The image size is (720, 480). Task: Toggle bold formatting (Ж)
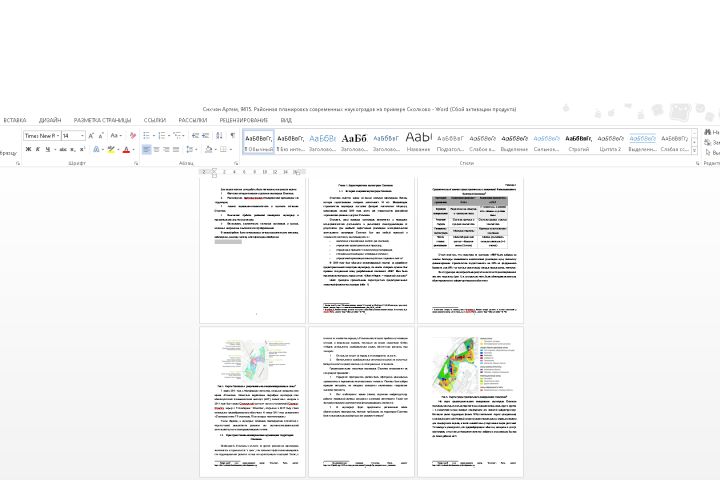coord(28,149)
